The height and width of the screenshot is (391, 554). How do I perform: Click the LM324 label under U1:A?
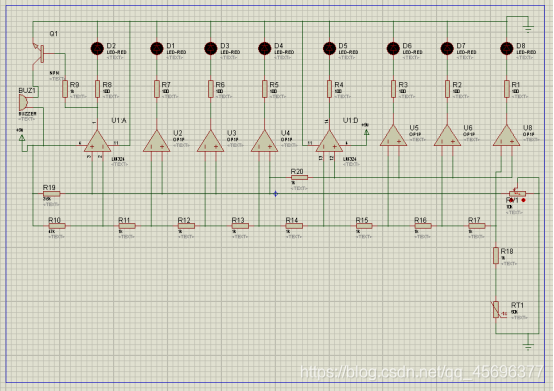pos(118,159)
